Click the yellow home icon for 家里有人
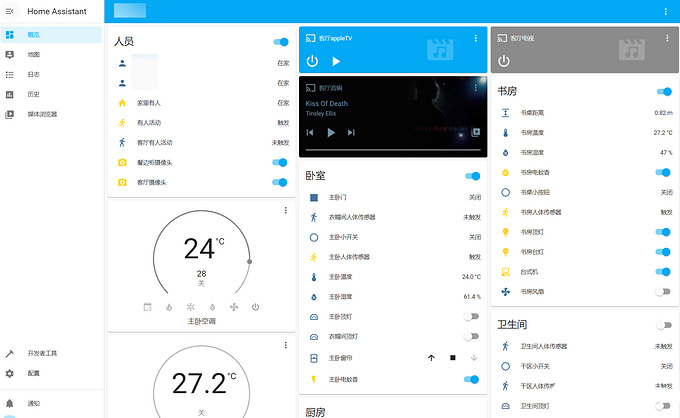The image size is (680, 418). [122, 103]
